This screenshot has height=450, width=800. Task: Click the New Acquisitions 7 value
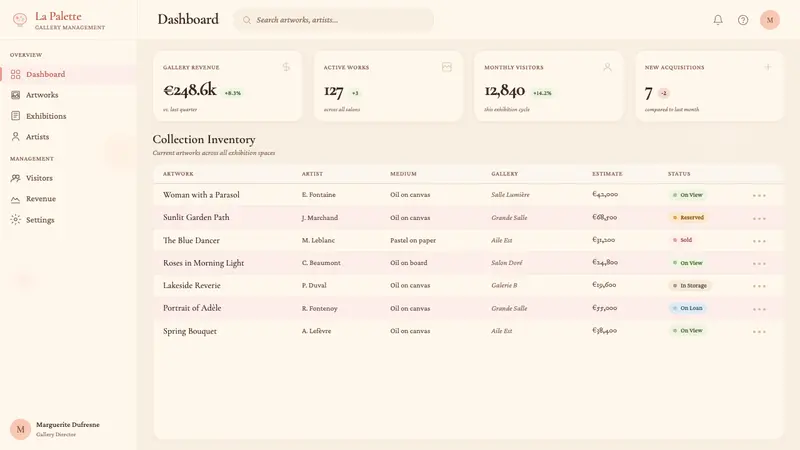tap(648, 93)
